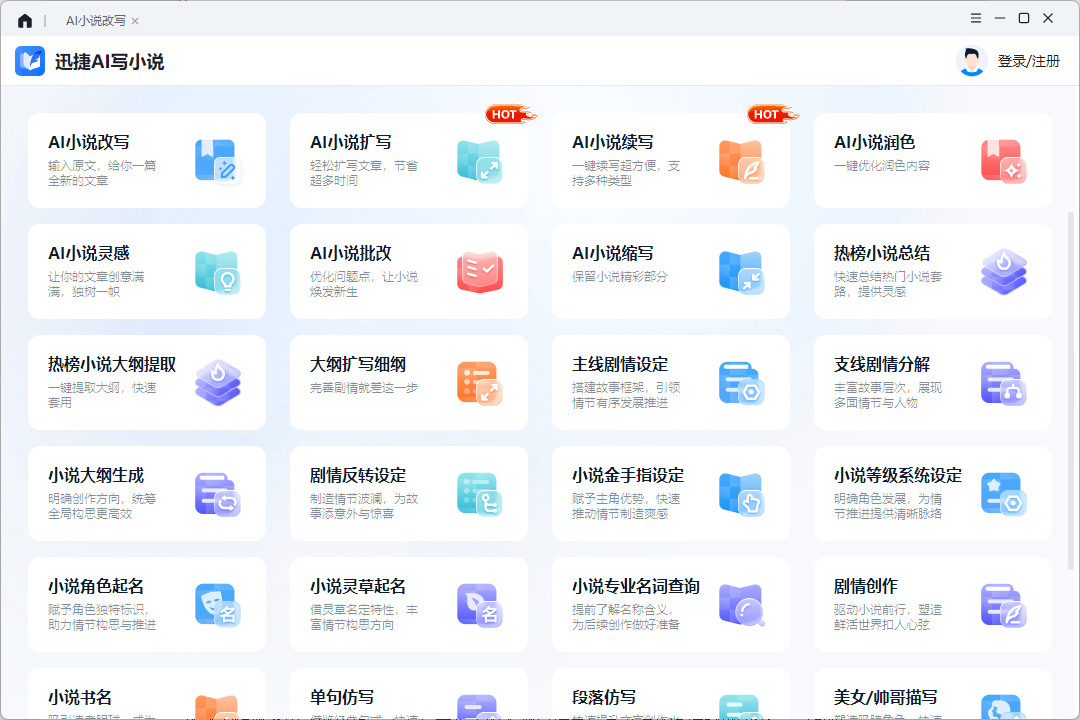Click the 小说金手指设定 title

[627, 475]
